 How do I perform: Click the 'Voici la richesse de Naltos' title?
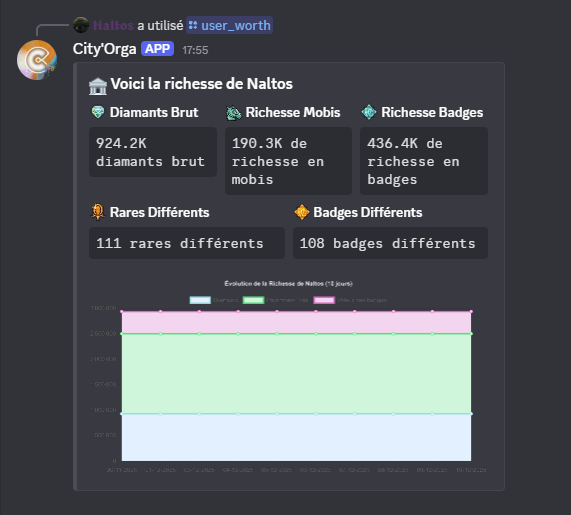click(x=201, y=84)
